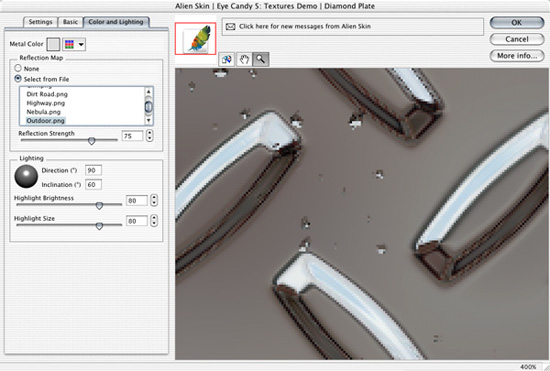Click the Highlight Size stepper arrows
The width and height of the screenshot is (550, 371).
(x=154, y=221)
